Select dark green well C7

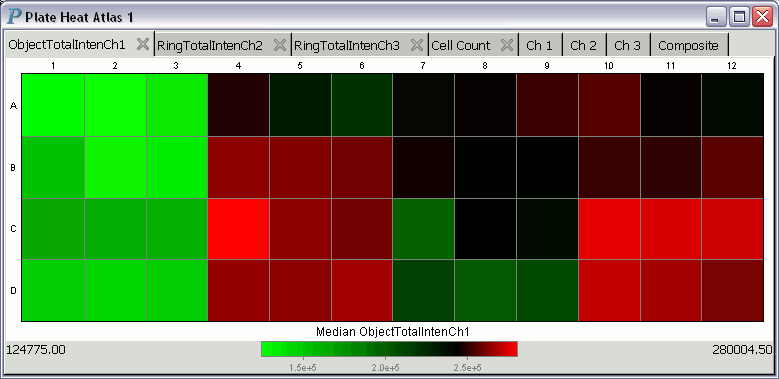[423, 229]
